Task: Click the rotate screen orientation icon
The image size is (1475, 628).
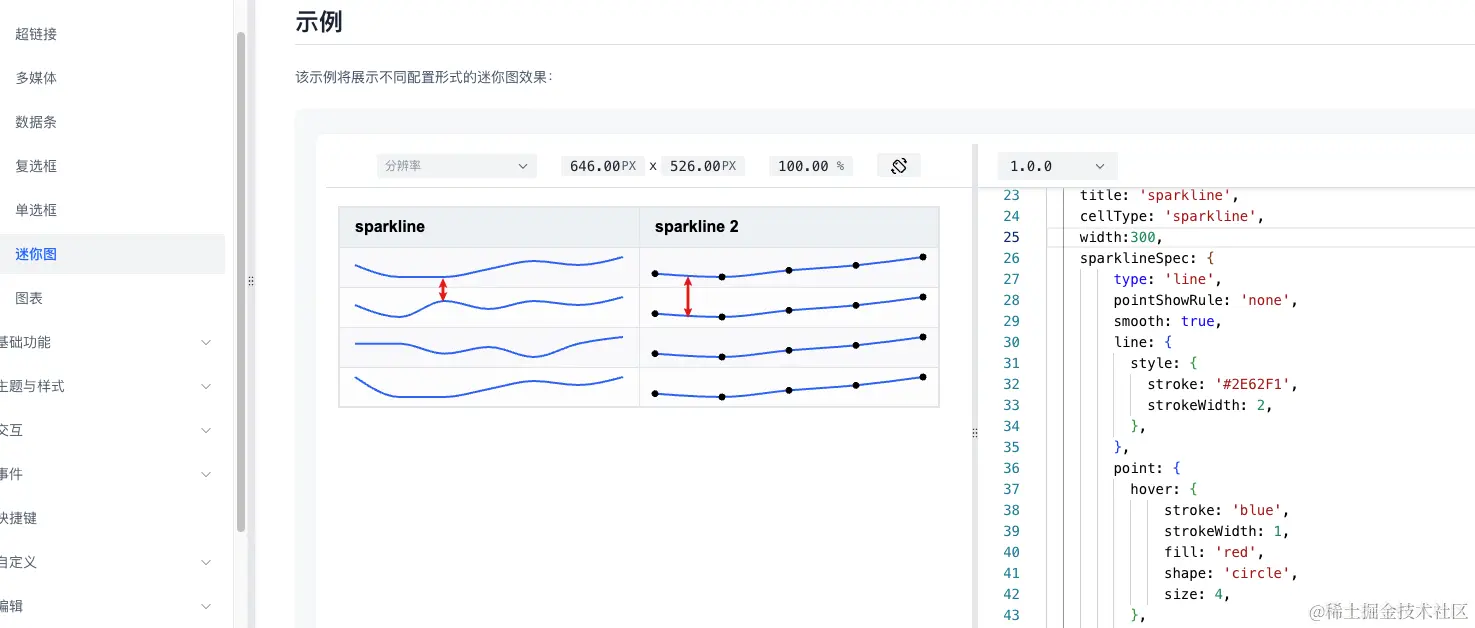Action: (x=898, y=166)
